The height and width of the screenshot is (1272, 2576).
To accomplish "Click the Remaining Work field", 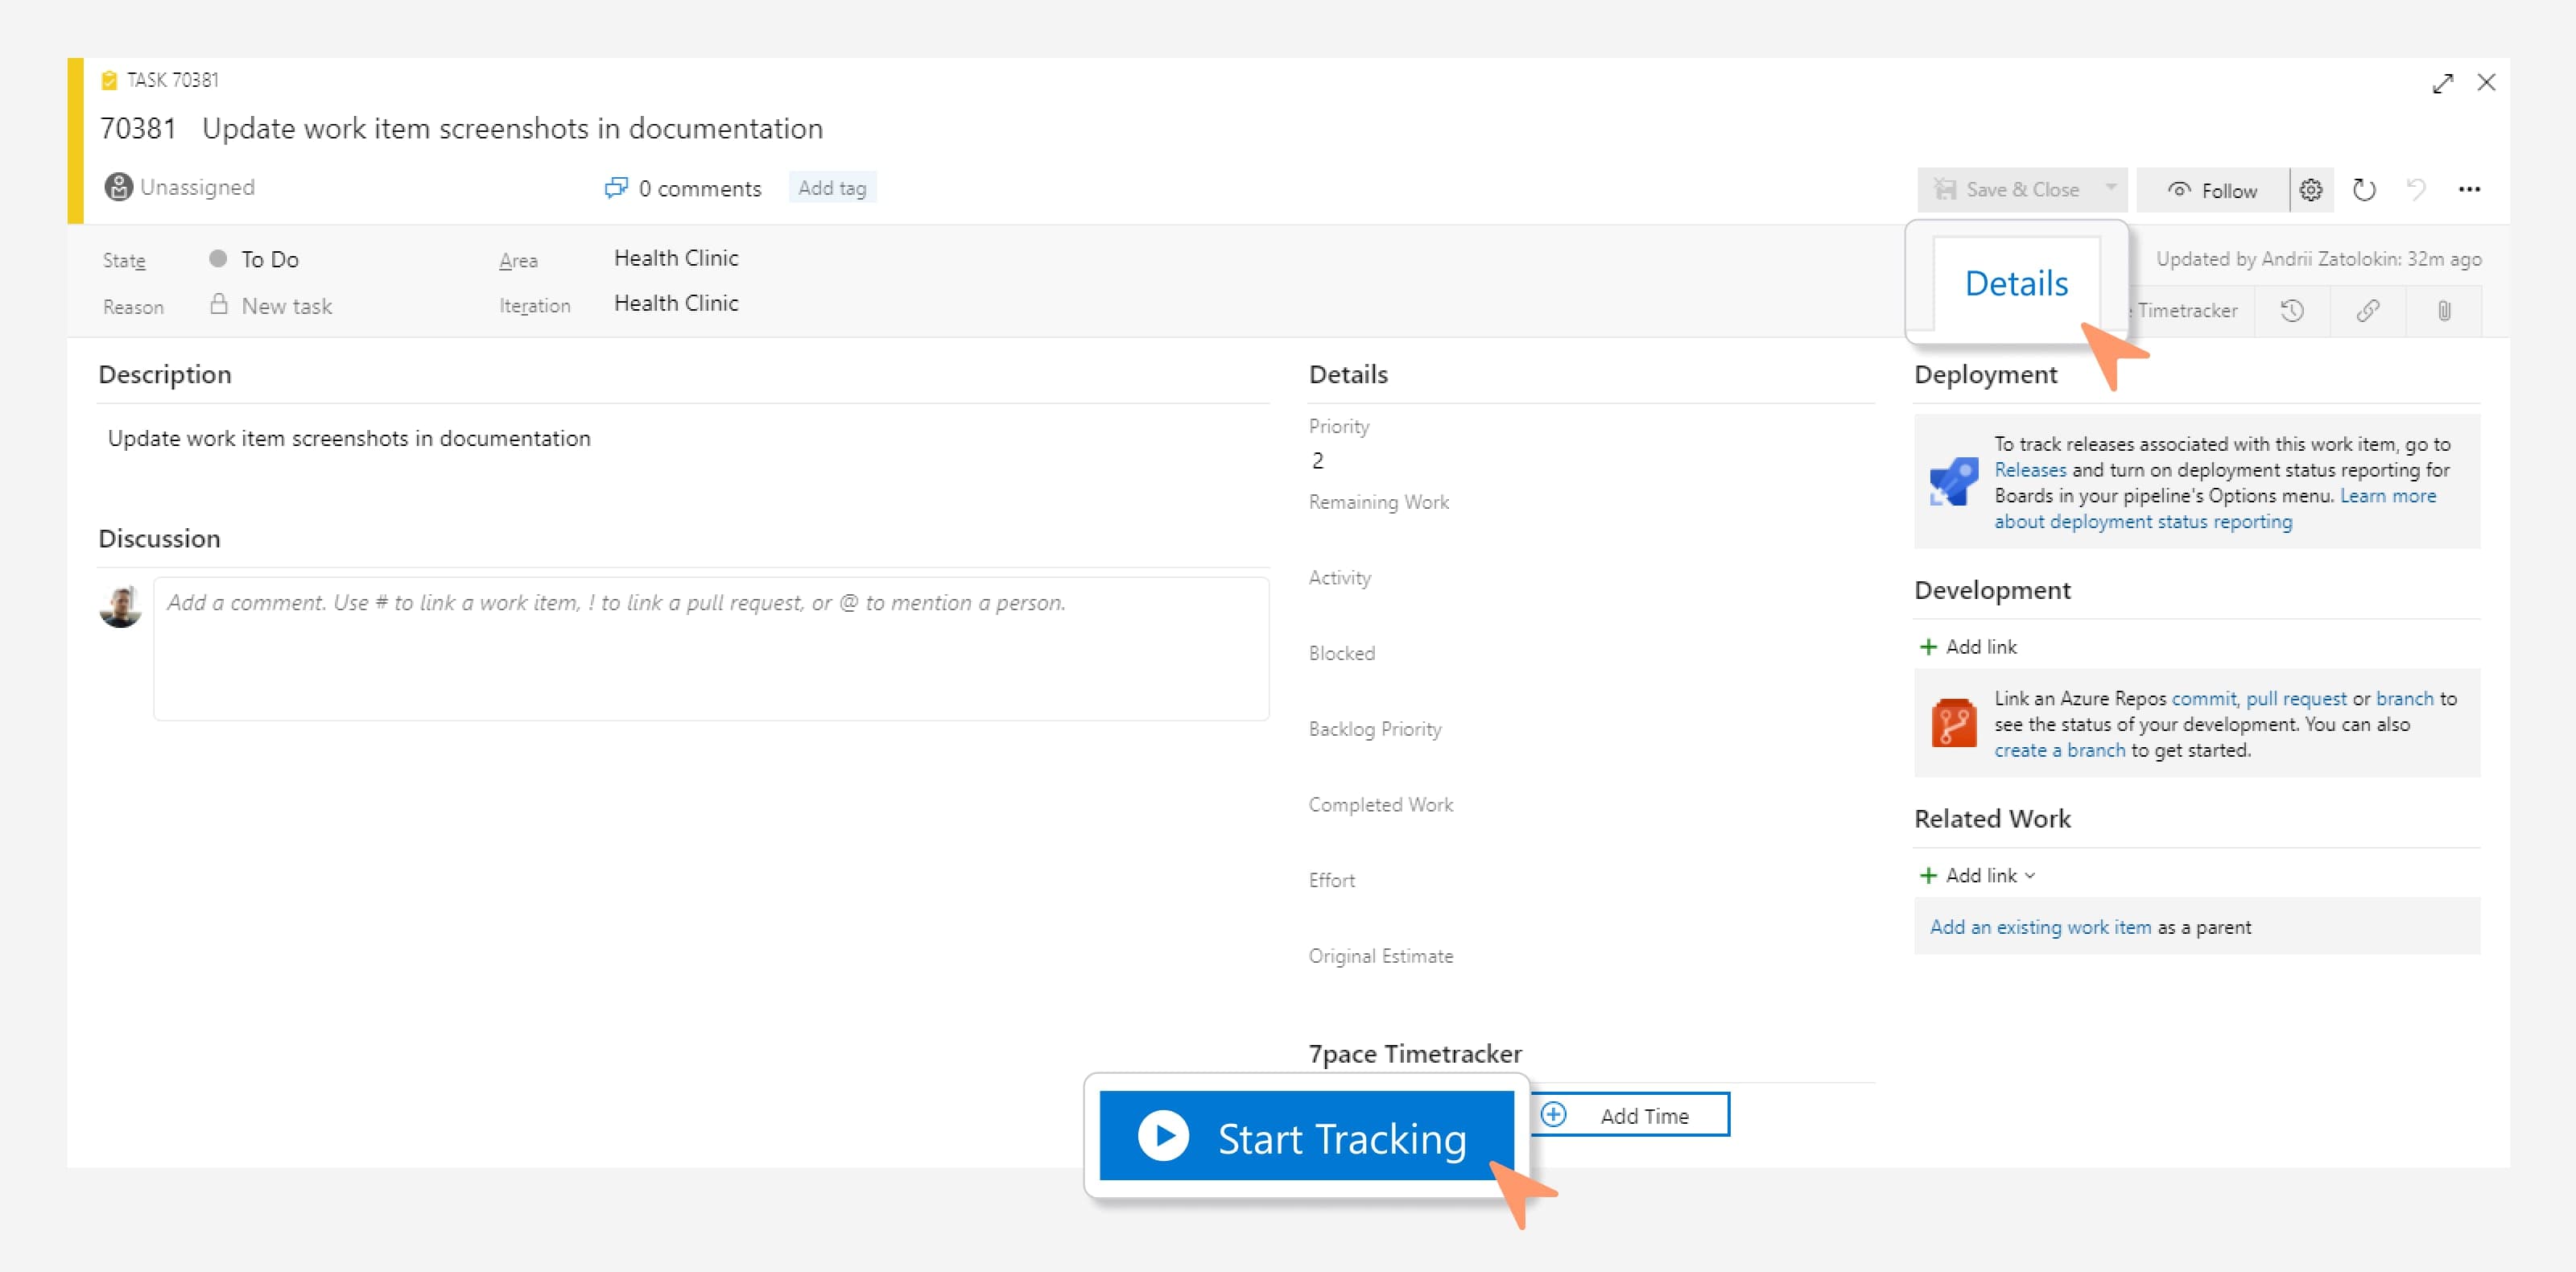I will (x=1590, y=537).
